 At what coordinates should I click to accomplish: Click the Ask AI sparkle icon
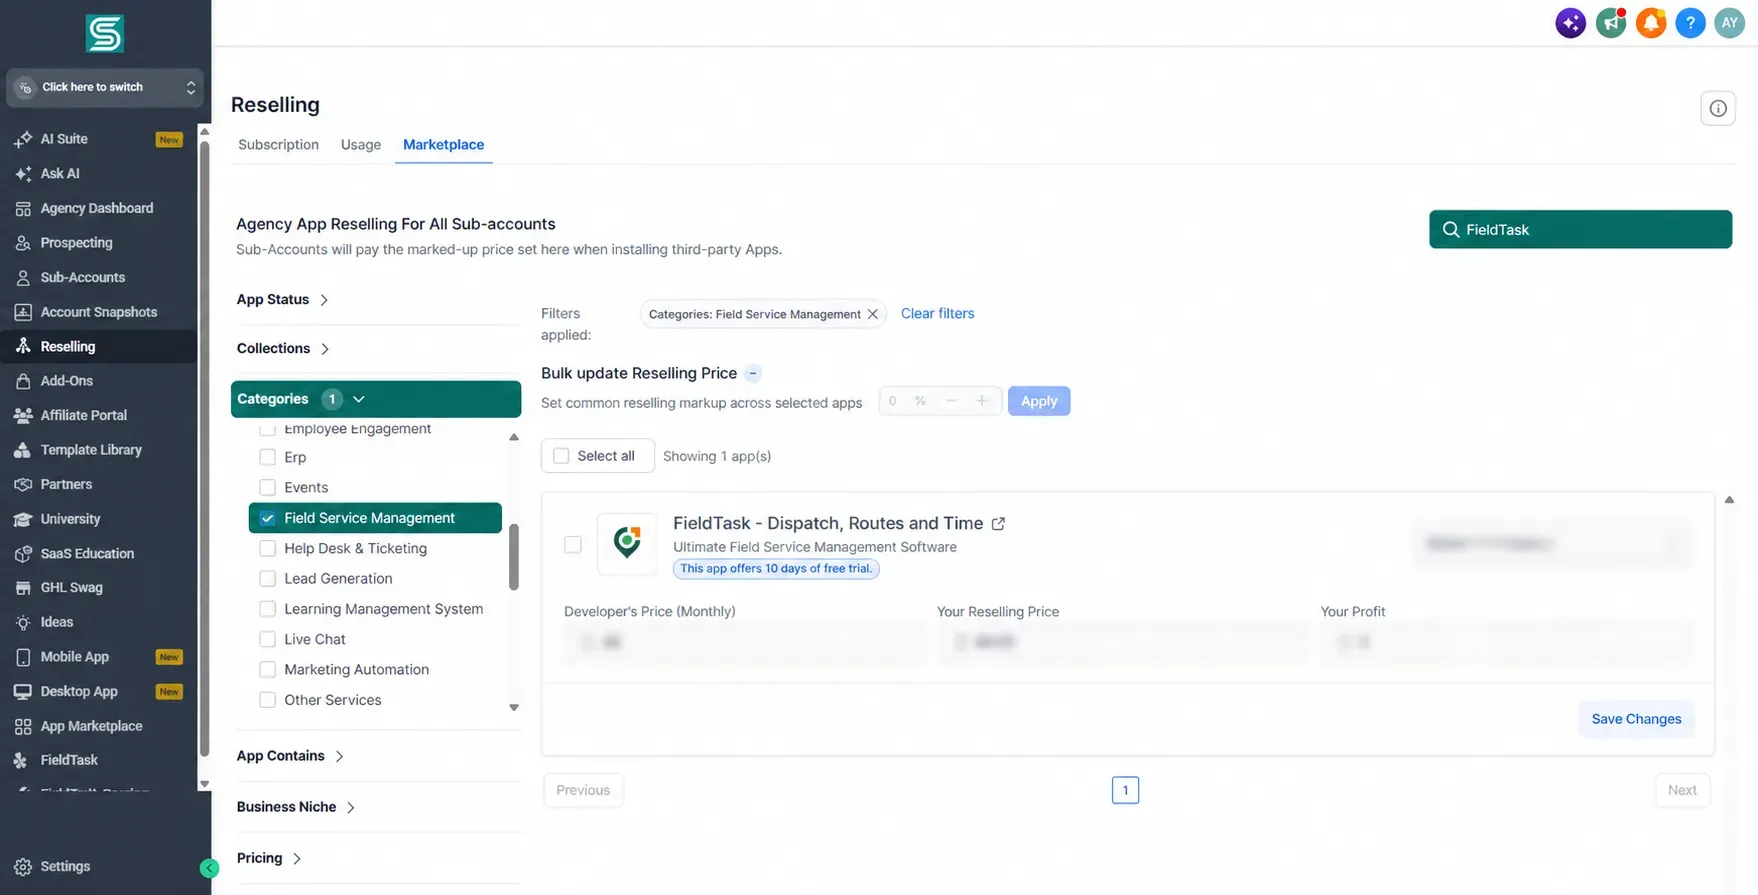[x=23, y=174]
